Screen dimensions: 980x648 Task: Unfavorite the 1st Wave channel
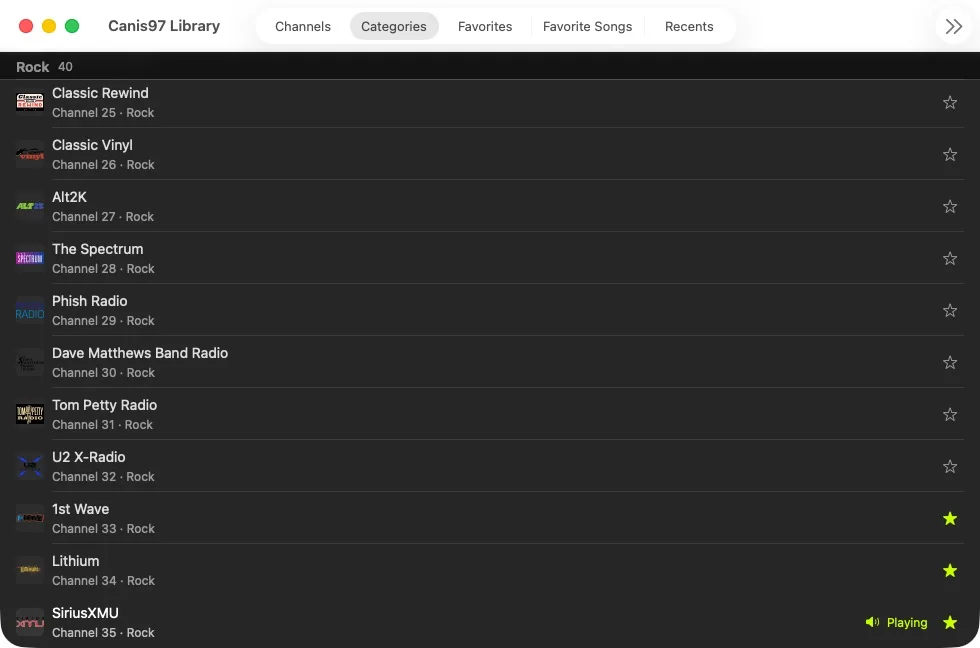(x=949, y=518)
